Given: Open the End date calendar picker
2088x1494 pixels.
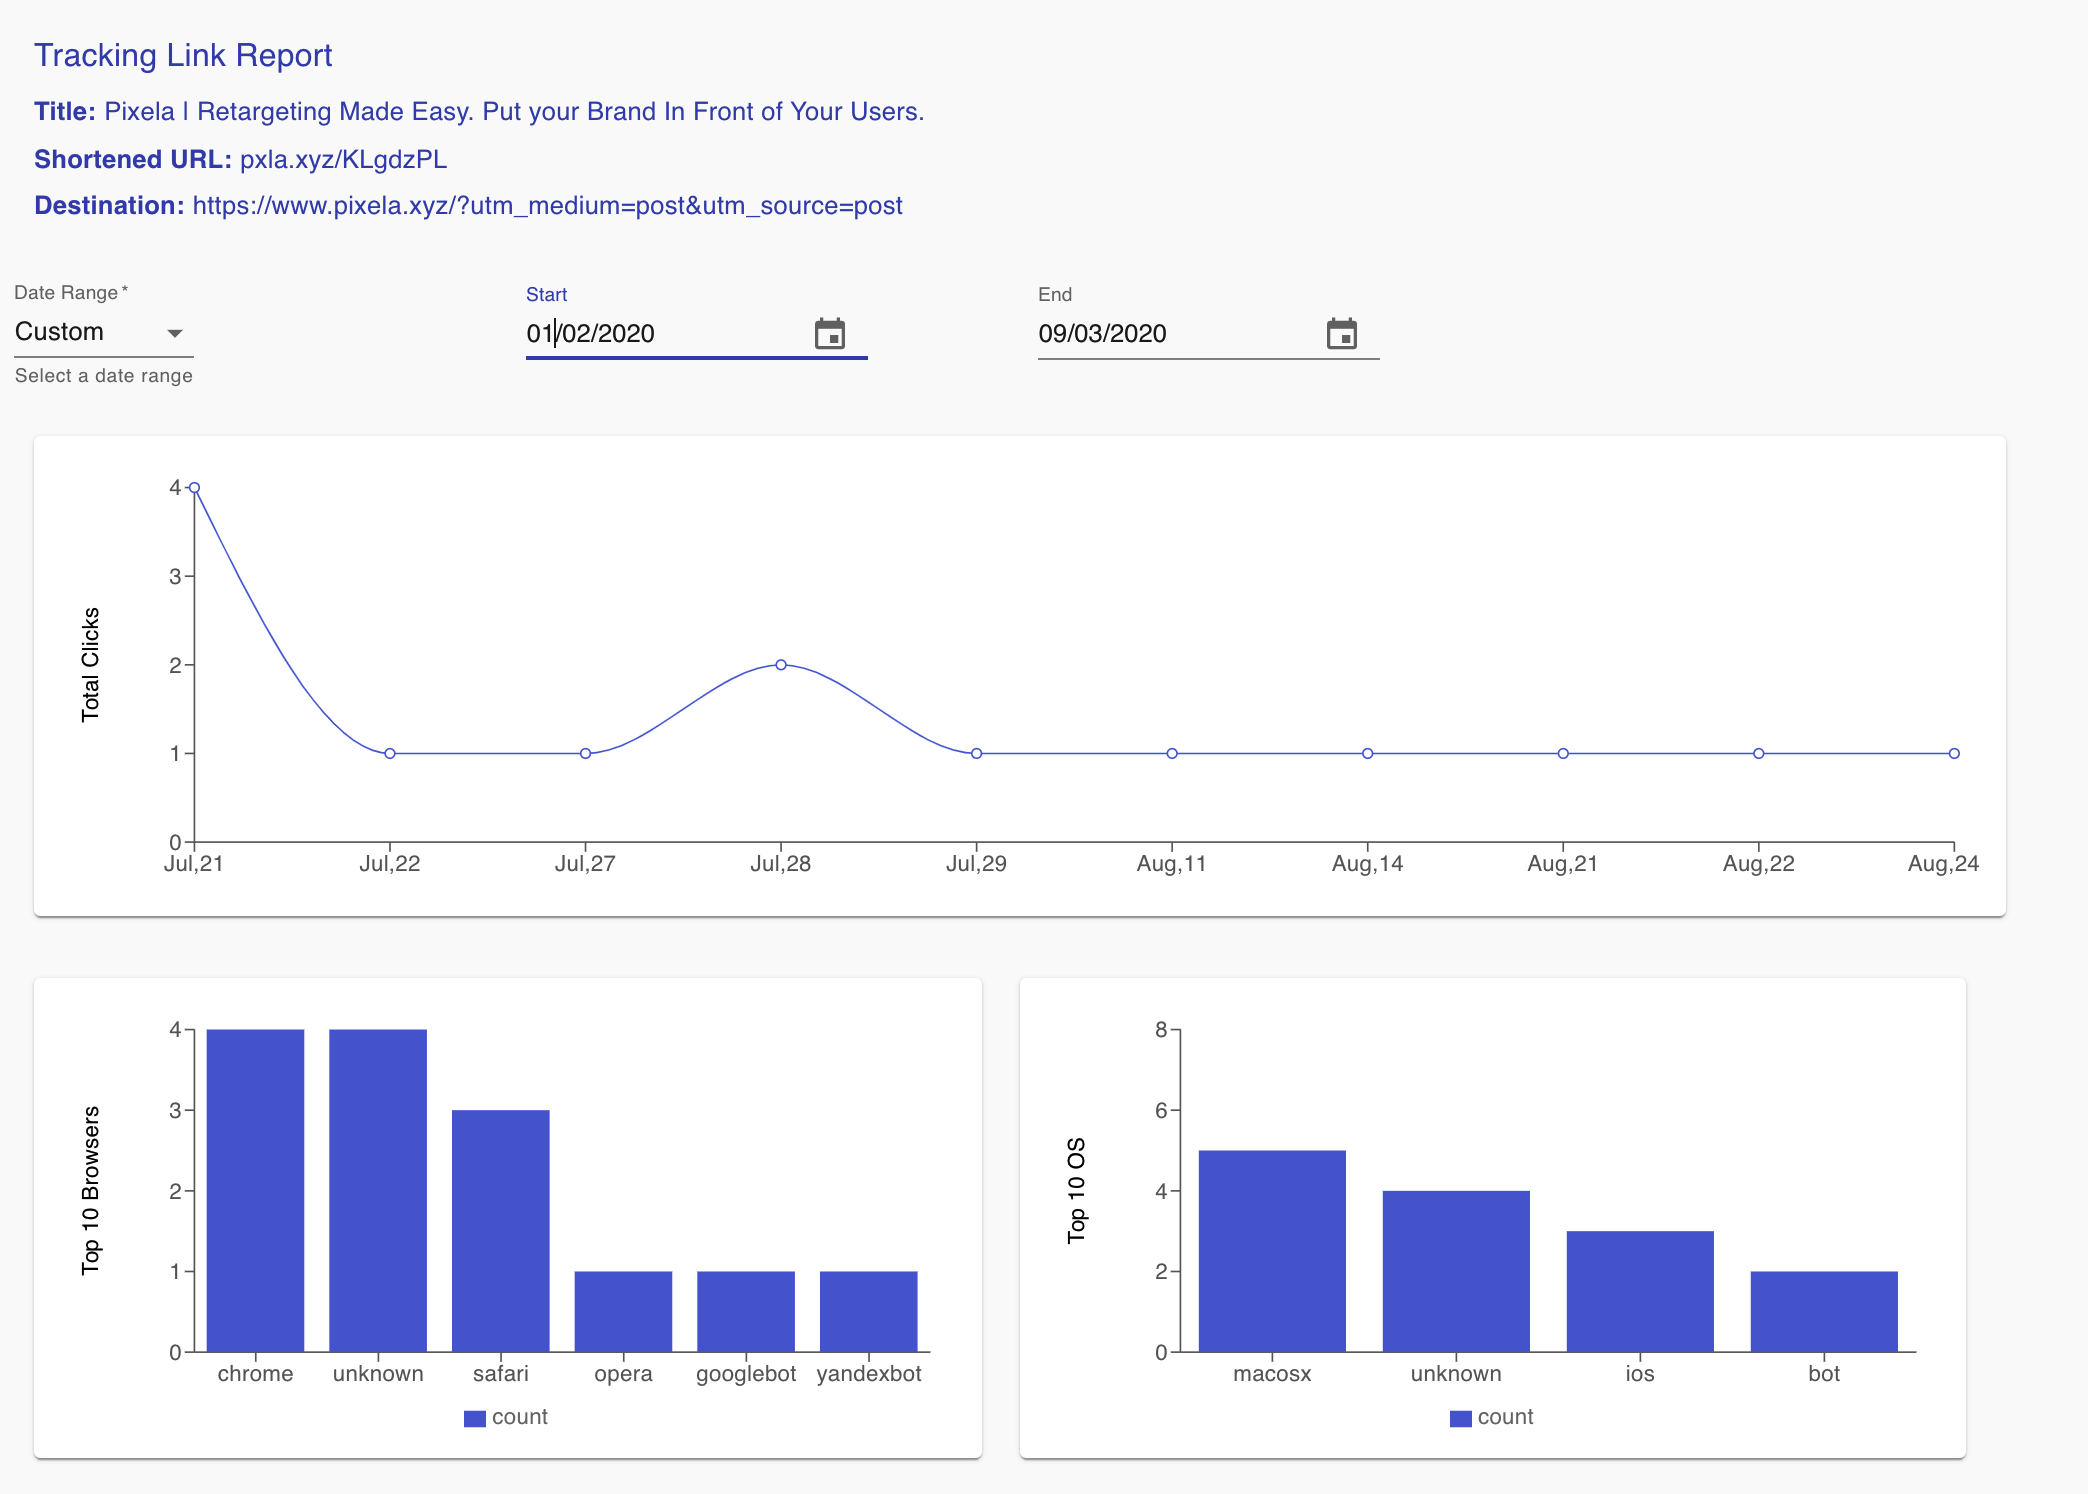Looking at the screenshot, I should coord(1341,334).
